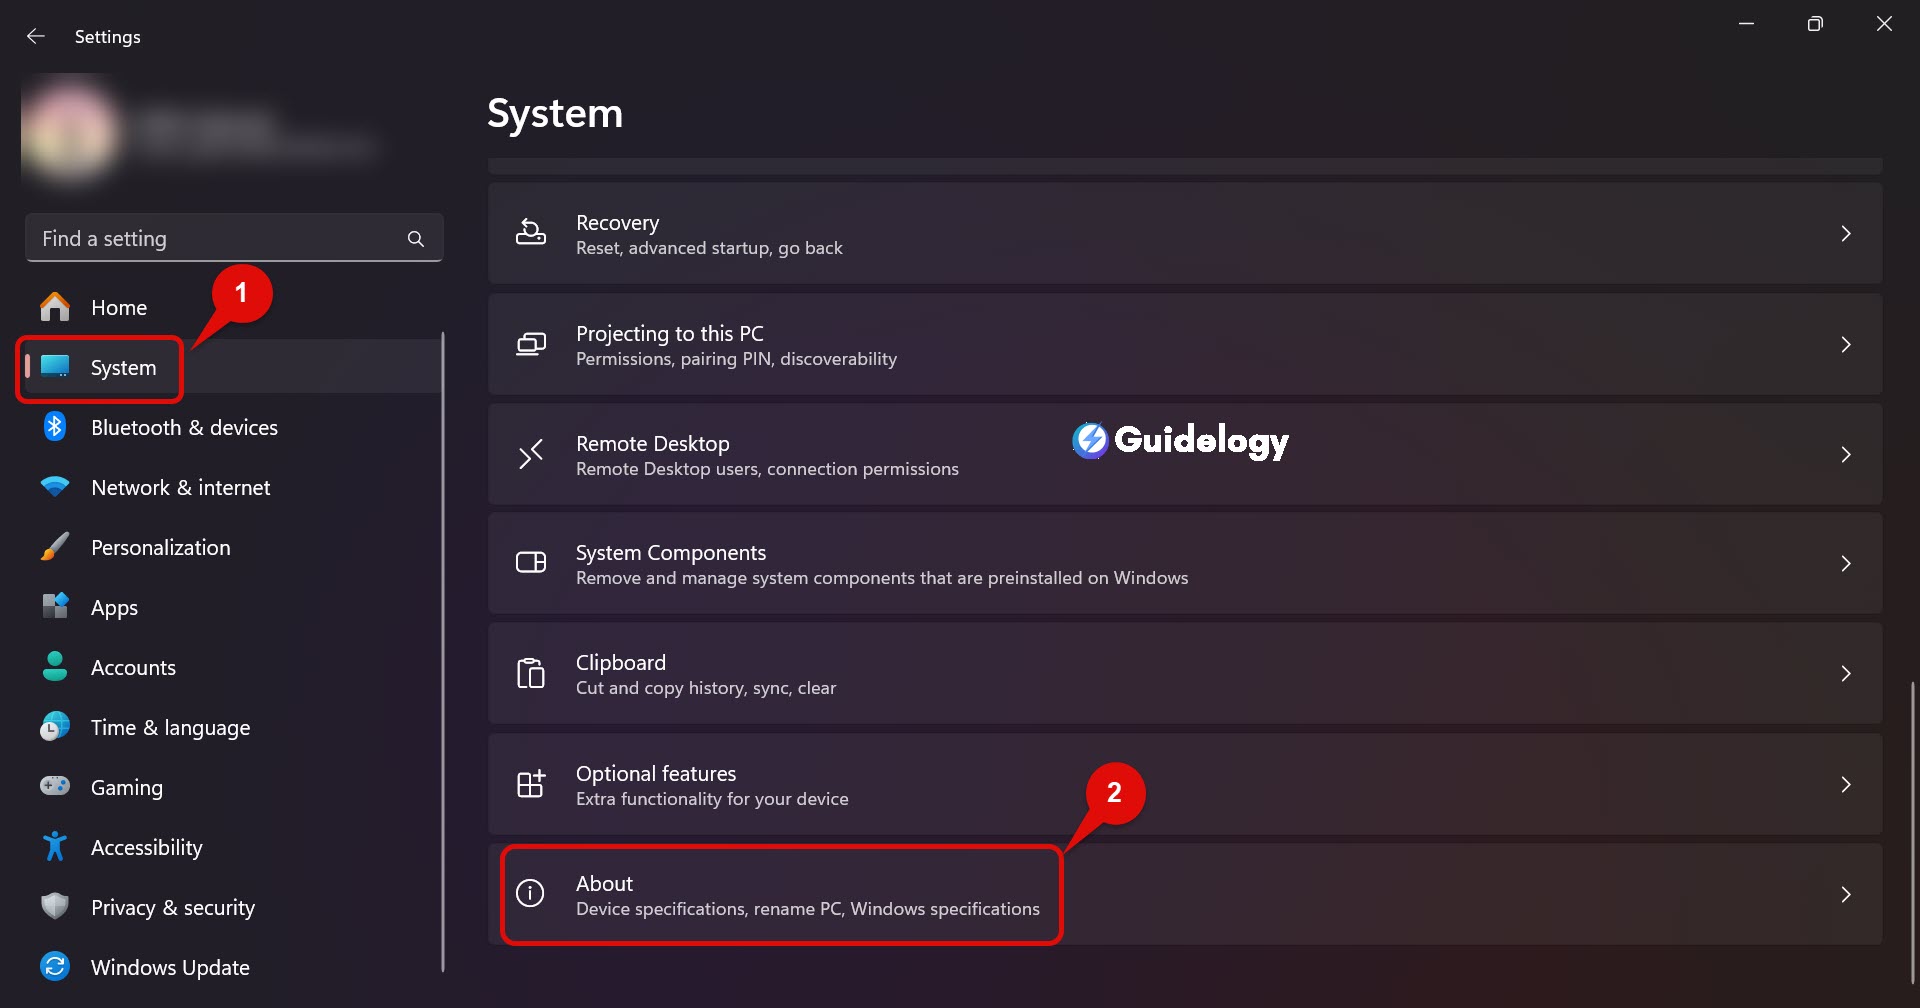This screenshot has width=1920, height=1008.
Task: Click the back arrow in Settings
Action: tap(36, 37)
